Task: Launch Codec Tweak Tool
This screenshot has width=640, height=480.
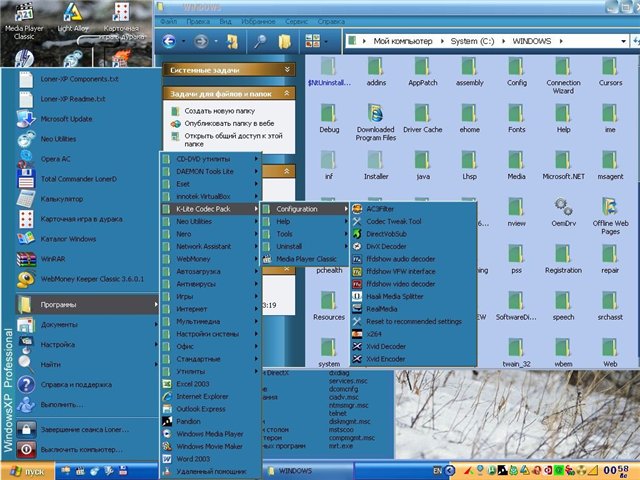Action: click(x=413, y=222)
